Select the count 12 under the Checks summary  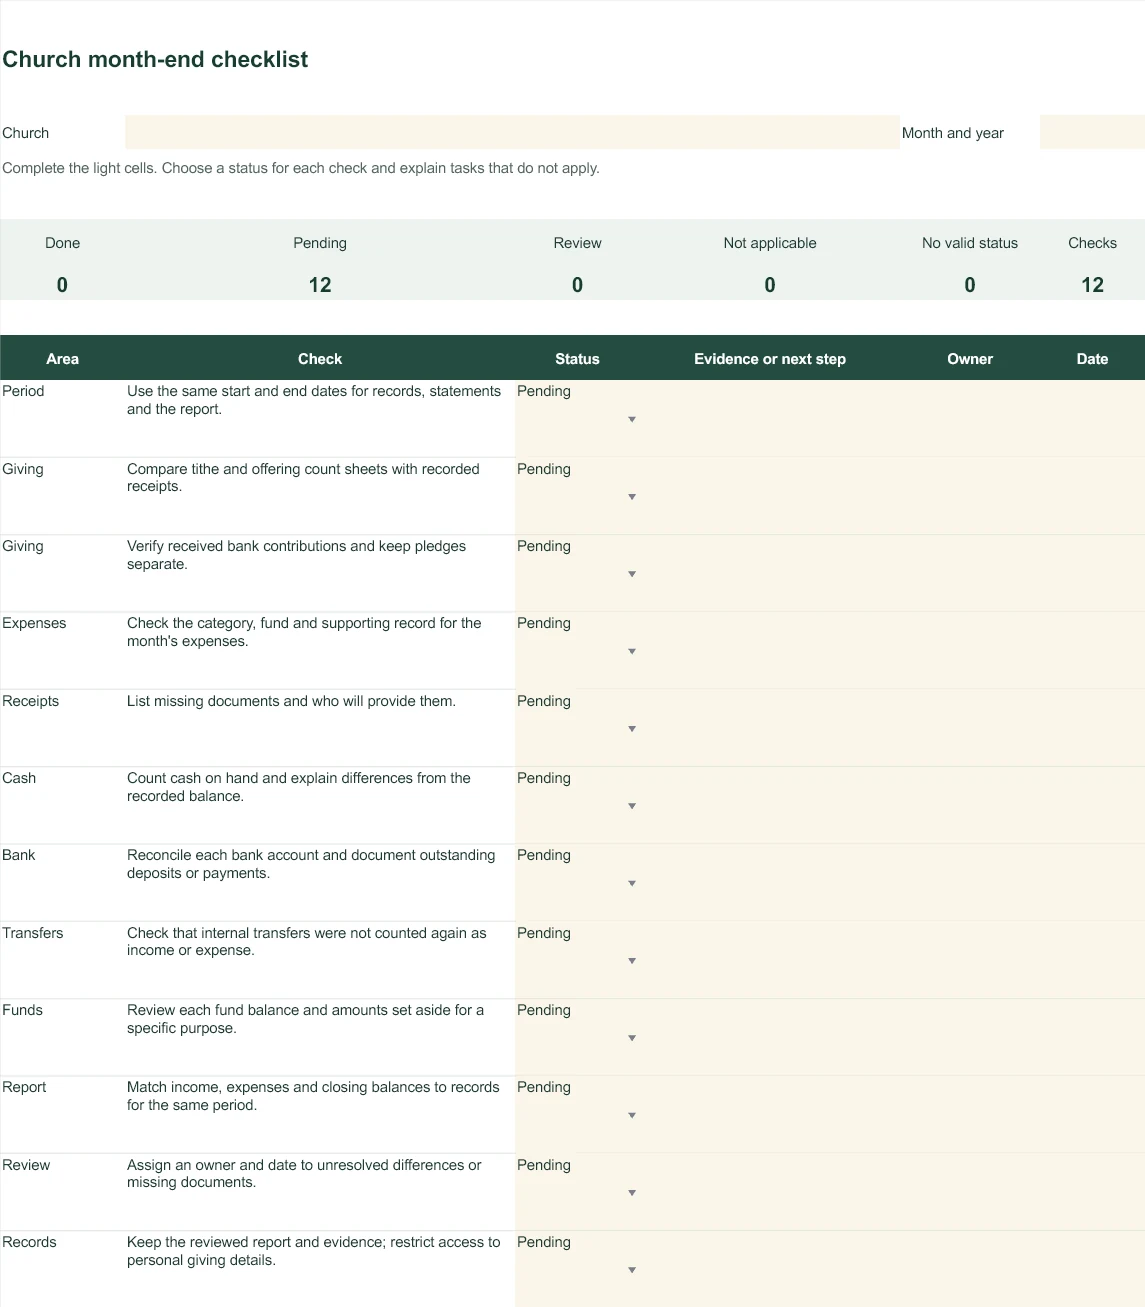pyautogui.click(x=1092, y=285)
